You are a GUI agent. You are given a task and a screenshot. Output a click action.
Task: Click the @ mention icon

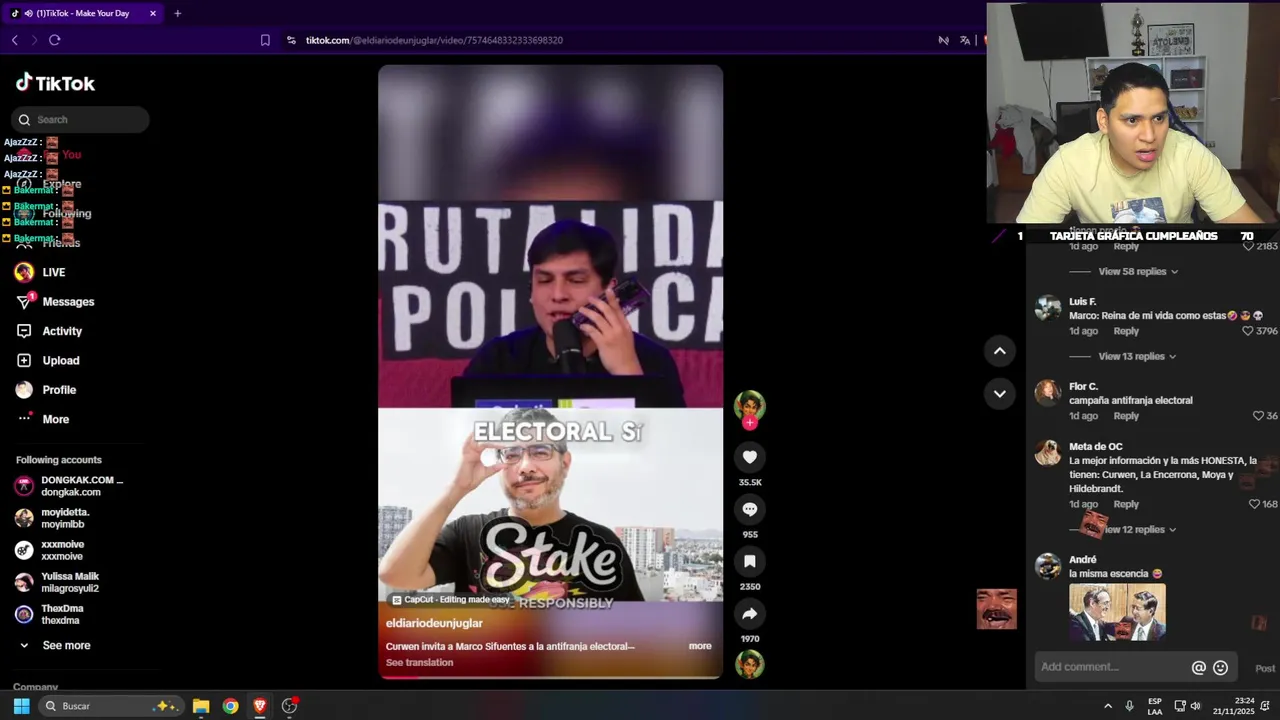click(1198, 668)
